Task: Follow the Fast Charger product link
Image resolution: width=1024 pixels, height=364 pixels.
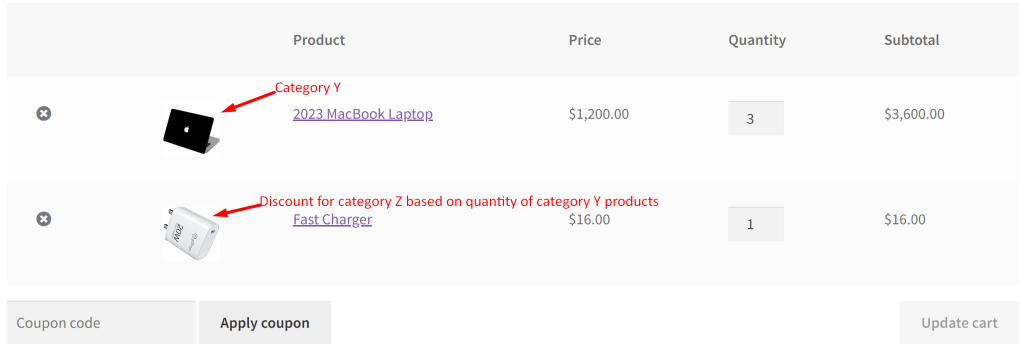Action: pos(332,220)
